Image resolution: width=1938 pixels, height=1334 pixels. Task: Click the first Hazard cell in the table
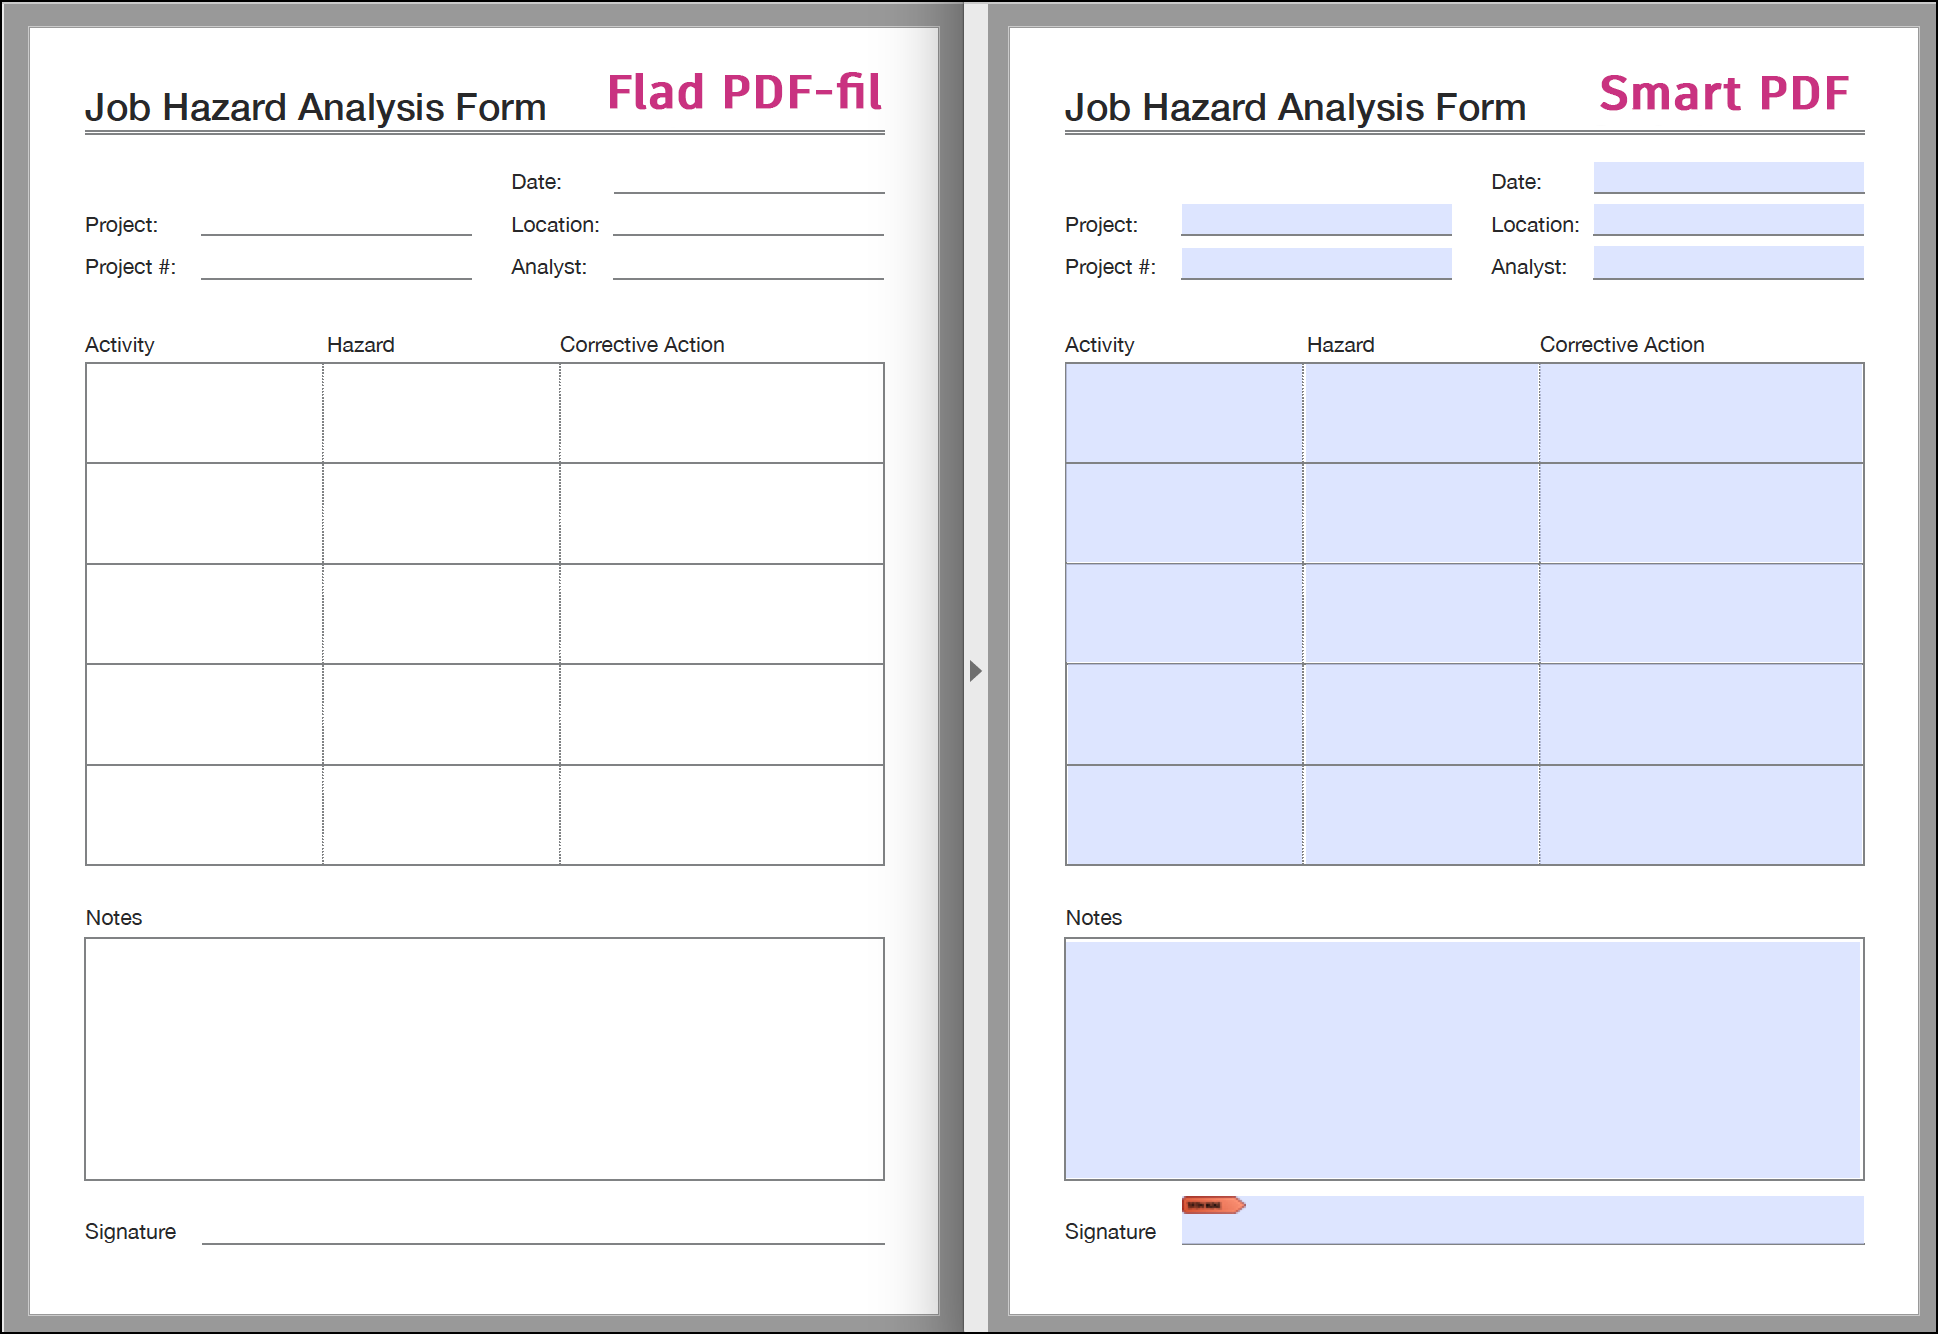[1420, 412]
